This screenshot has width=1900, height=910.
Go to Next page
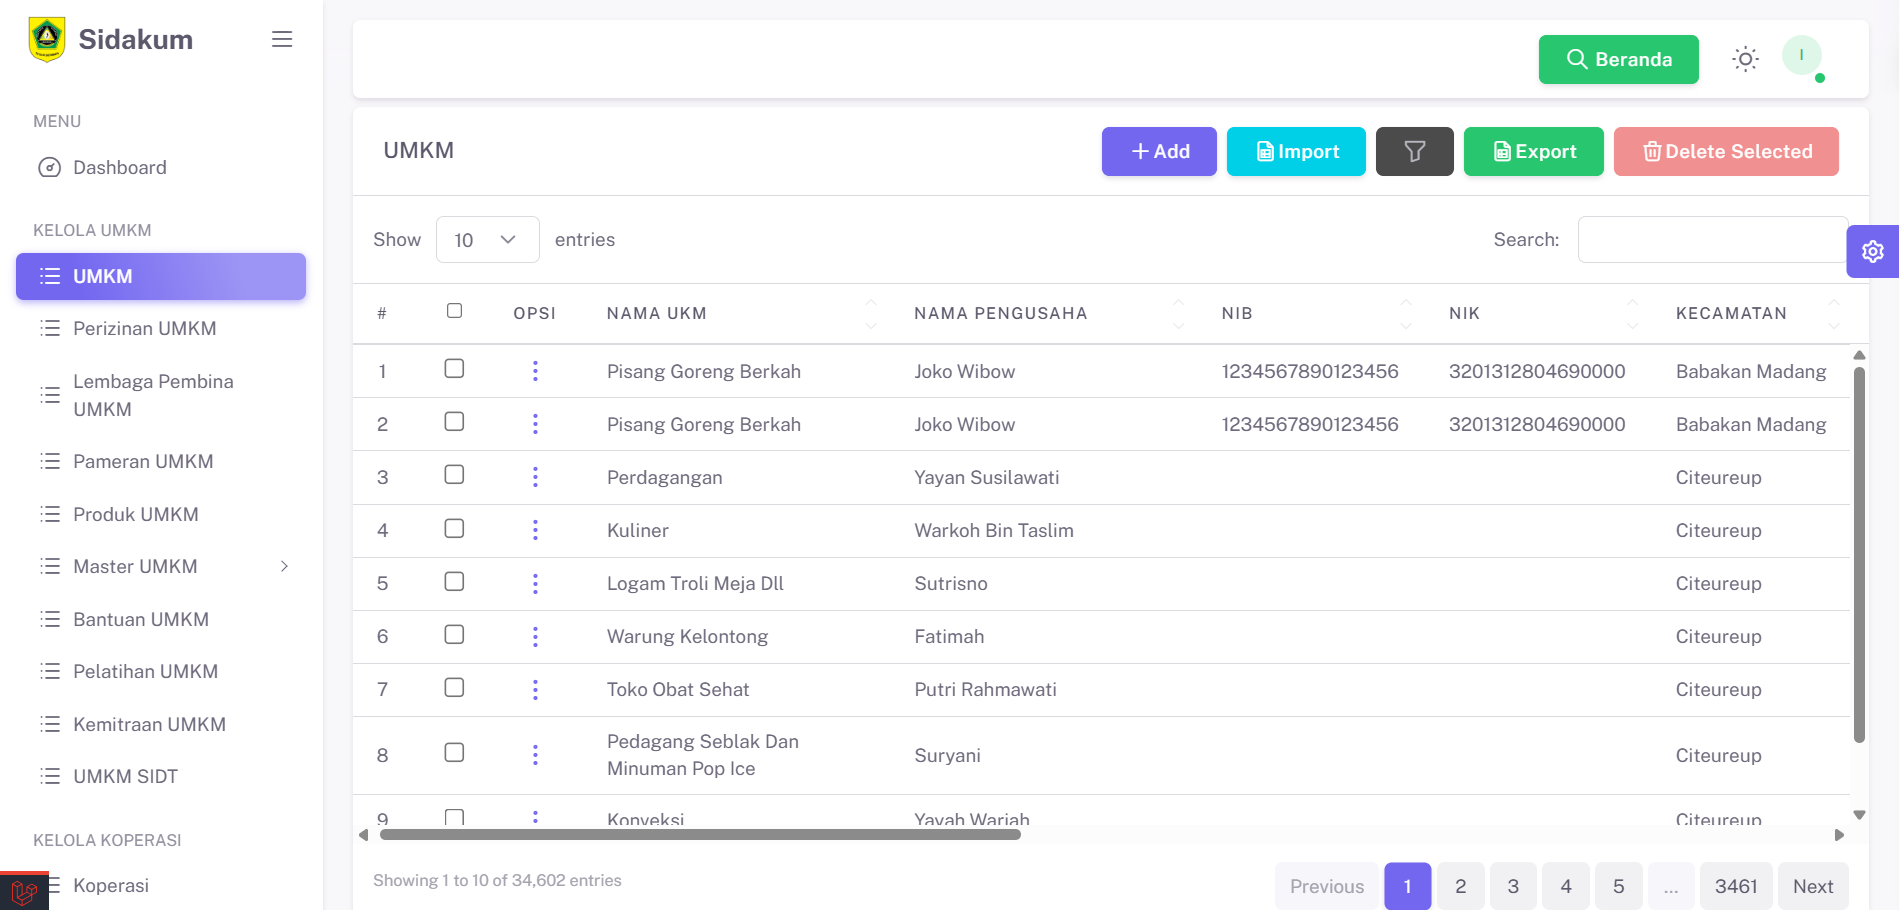pyautogui.click(x=1813, y=886)
